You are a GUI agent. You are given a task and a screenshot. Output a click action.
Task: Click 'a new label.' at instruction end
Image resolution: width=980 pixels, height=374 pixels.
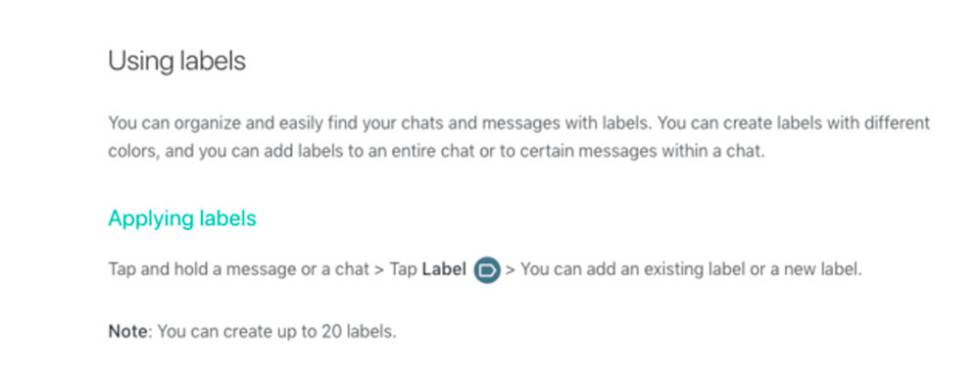coord(826,270)
